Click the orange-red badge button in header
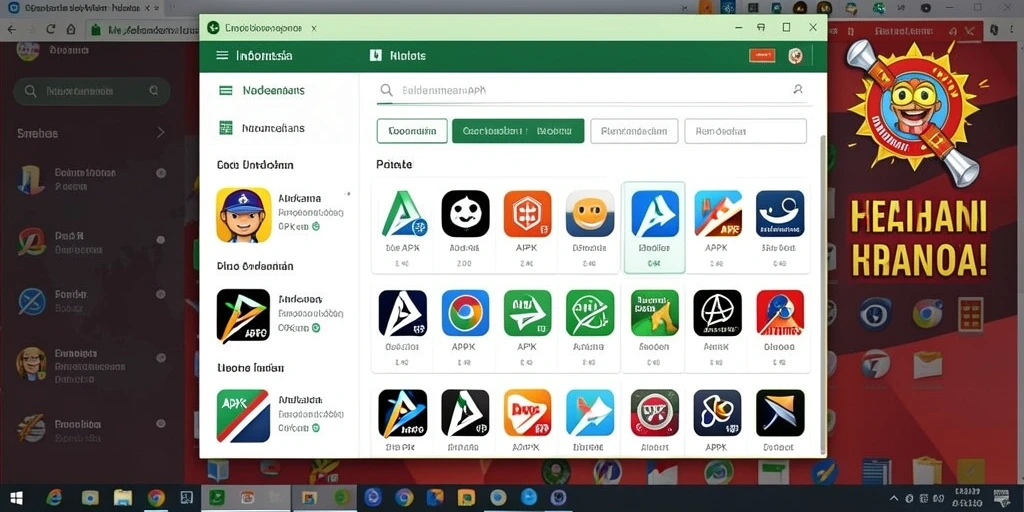 [762, 56]
